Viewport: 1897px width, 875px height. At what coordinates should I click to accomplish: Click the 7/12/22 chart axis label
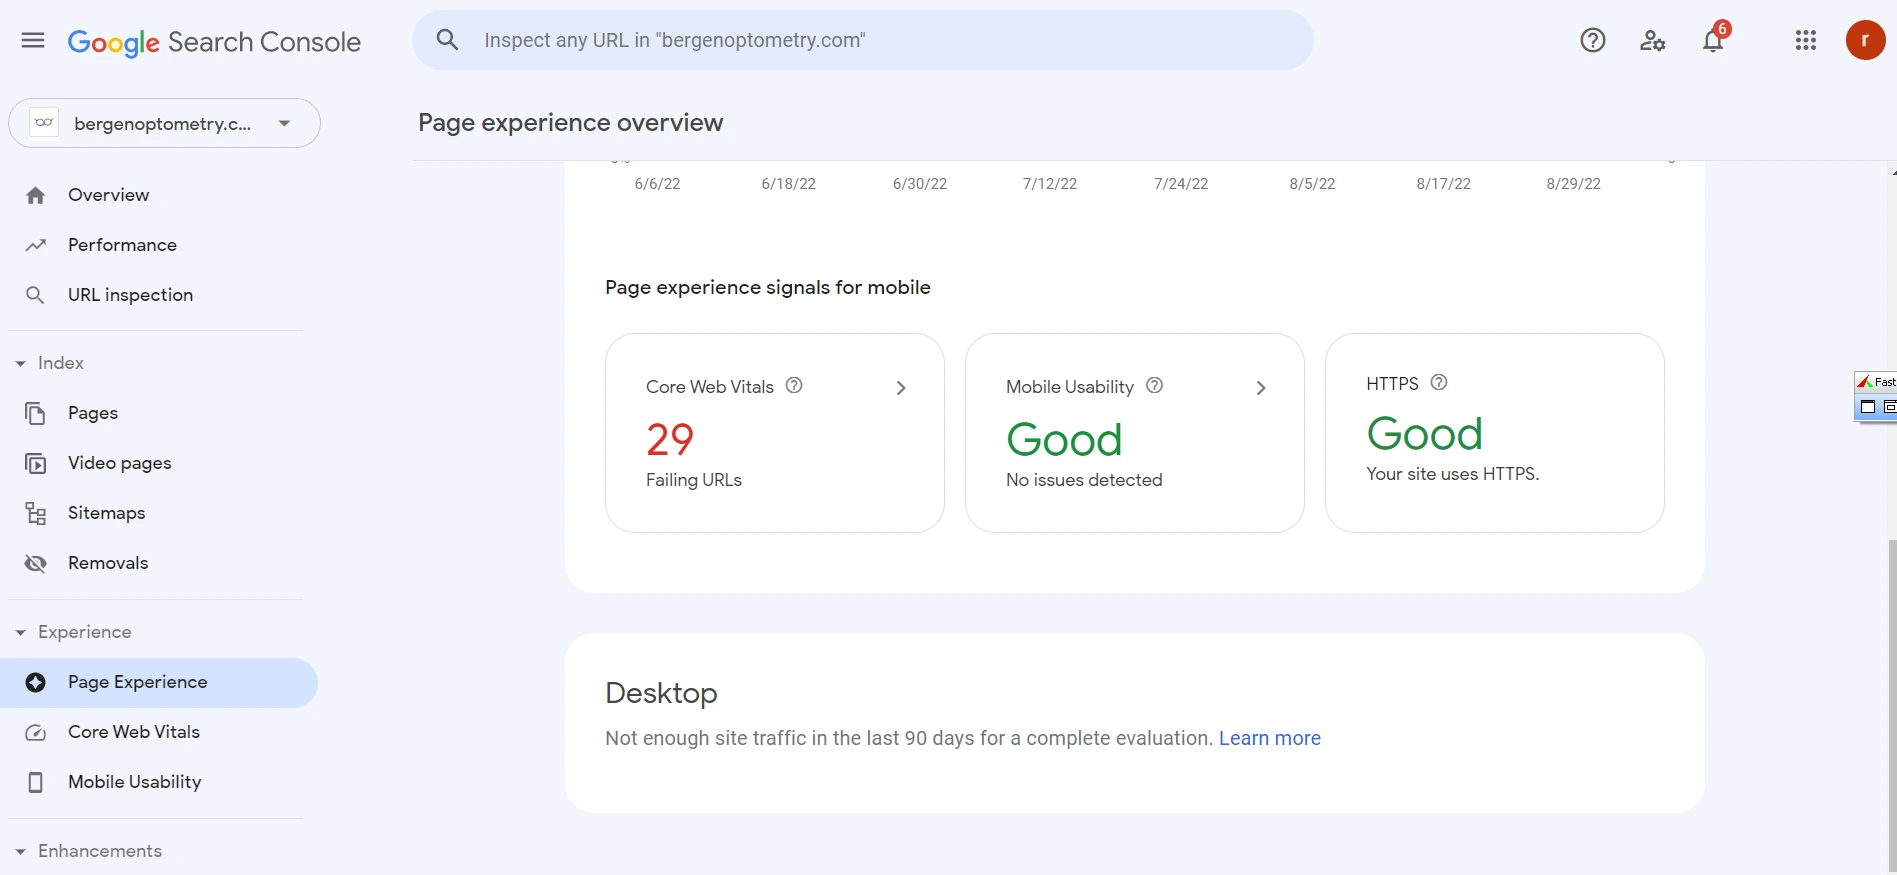[x=1050, y=184]
